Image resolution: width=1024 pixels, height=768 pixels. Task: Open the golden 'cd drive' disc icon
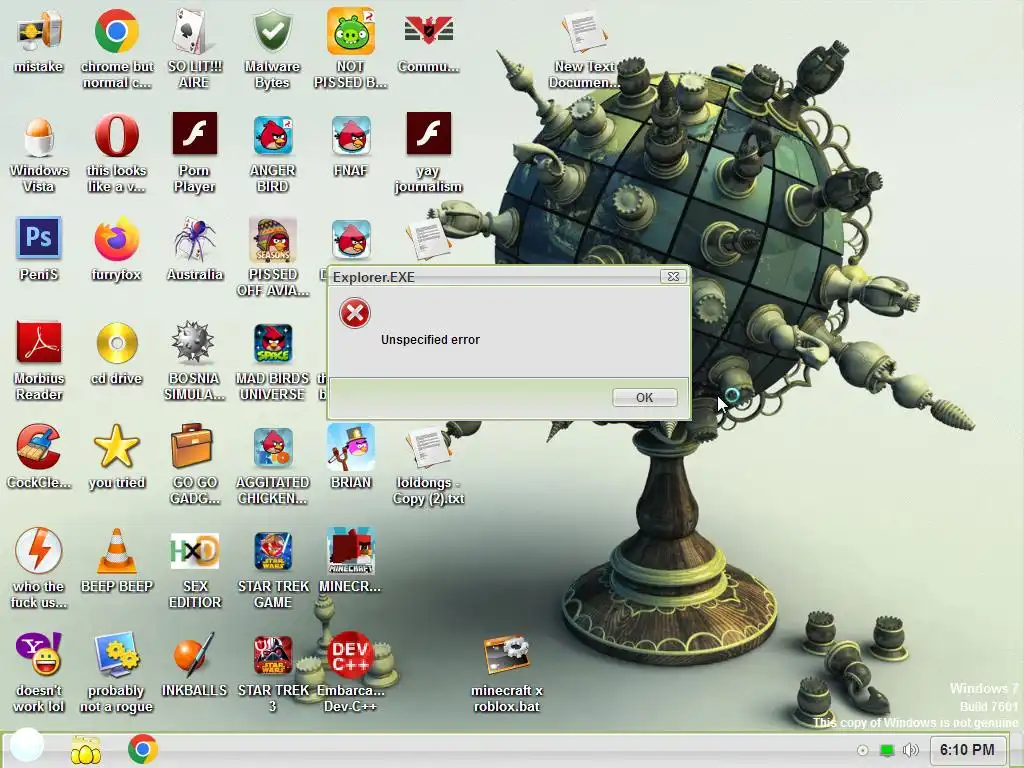pos(116,342)
